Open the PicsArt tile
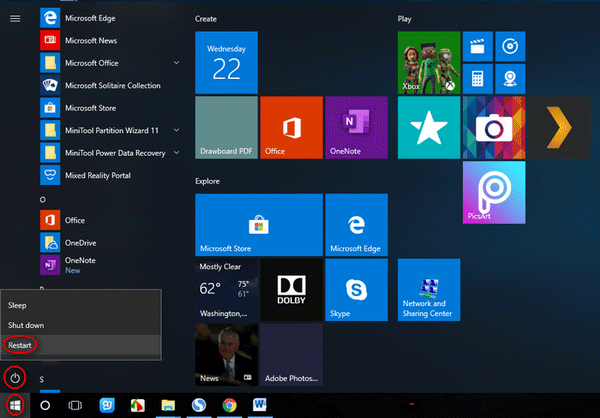This screenshot has height=418, width=600. pos(494,193)
